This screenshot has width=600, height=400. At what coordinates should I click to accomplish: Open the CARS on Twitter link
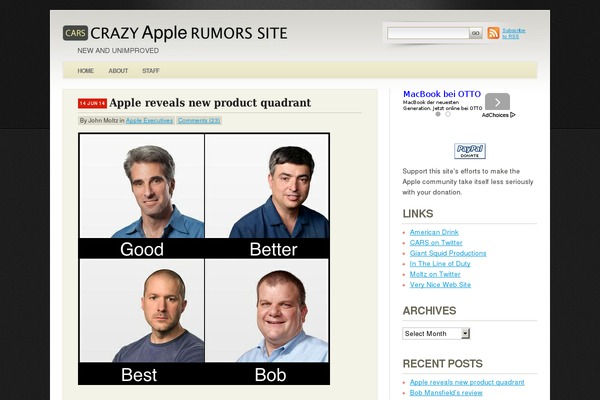436,243
